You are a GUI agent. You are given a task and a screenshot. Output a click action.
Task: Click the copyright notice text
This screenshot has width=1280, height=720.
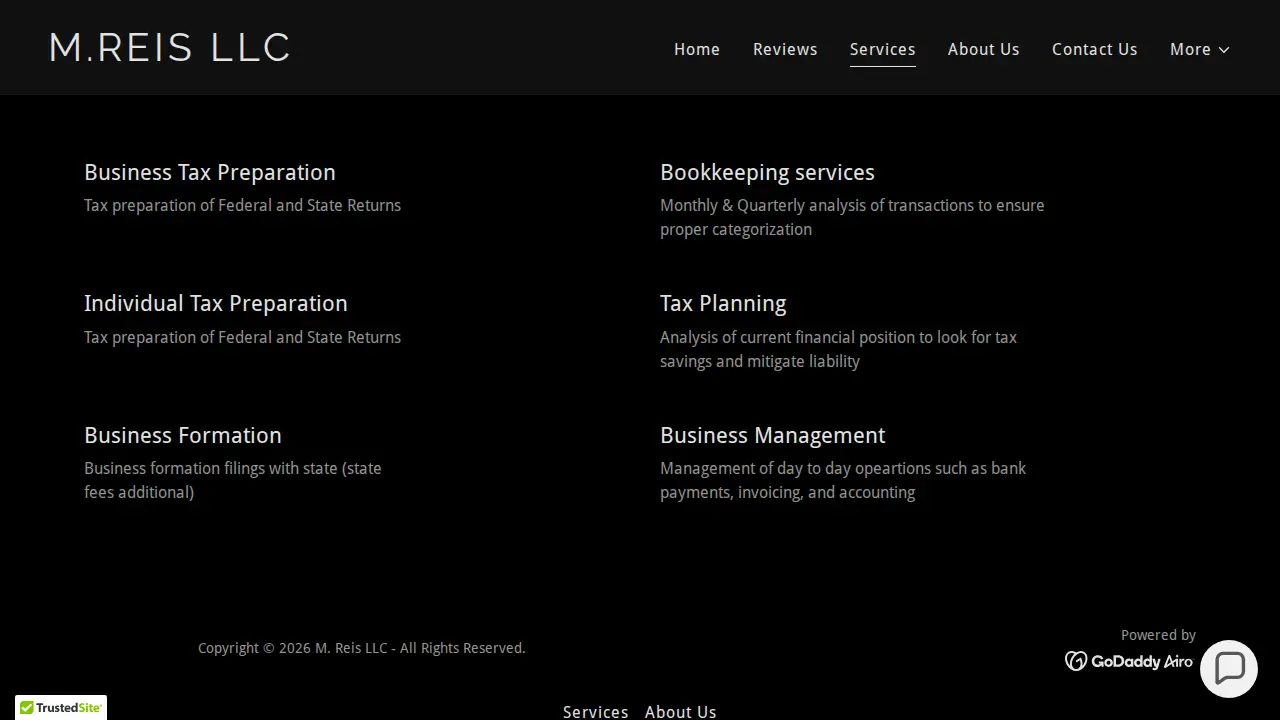click(362, 648)
